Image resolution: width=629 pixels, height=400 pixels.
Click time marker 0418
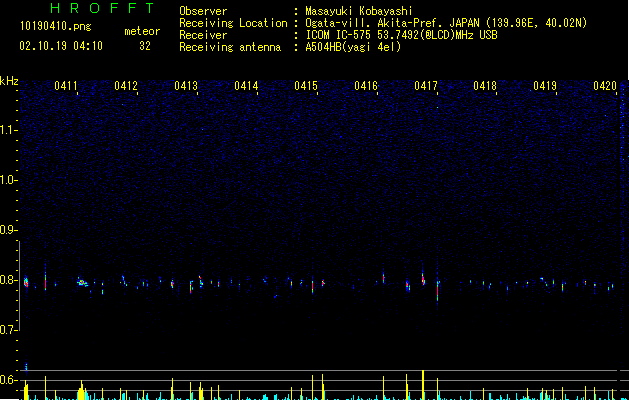pos(485,86)
